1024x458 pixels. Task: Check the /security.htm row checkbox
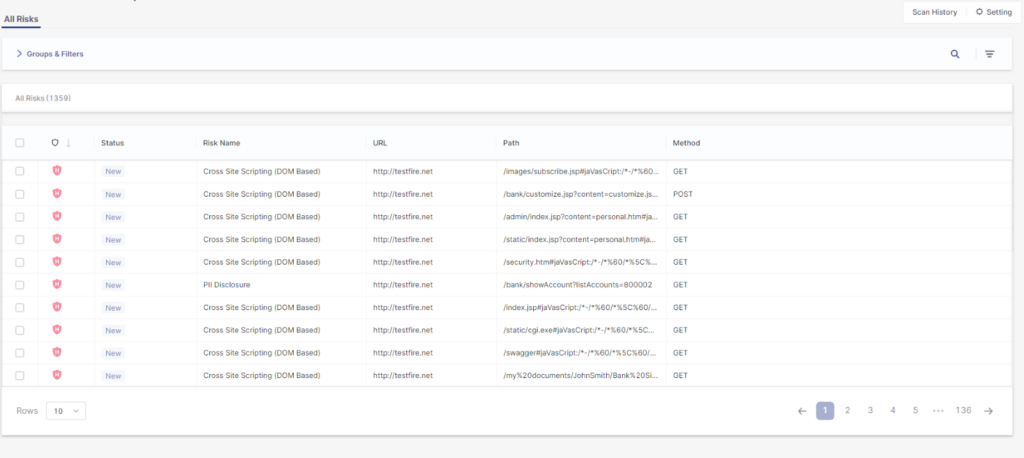(20, 262)
